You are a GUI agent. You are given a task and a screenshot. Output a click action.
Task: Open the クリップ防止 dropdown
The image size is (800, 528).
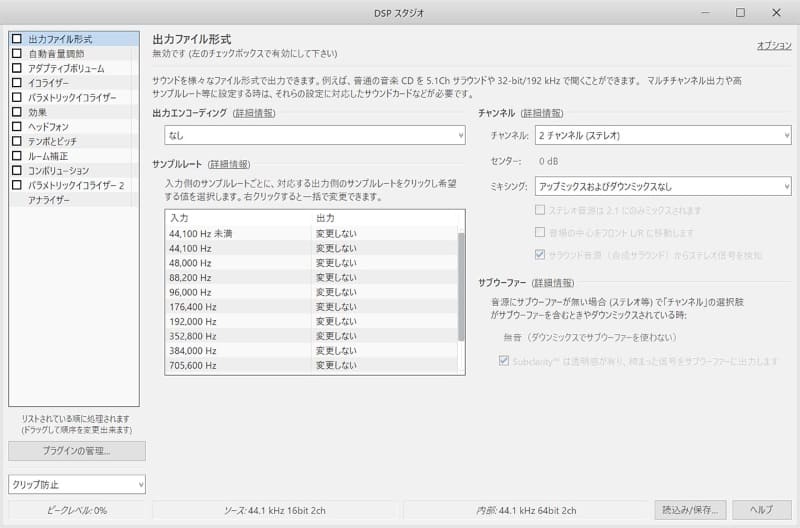tap(77, 484)
